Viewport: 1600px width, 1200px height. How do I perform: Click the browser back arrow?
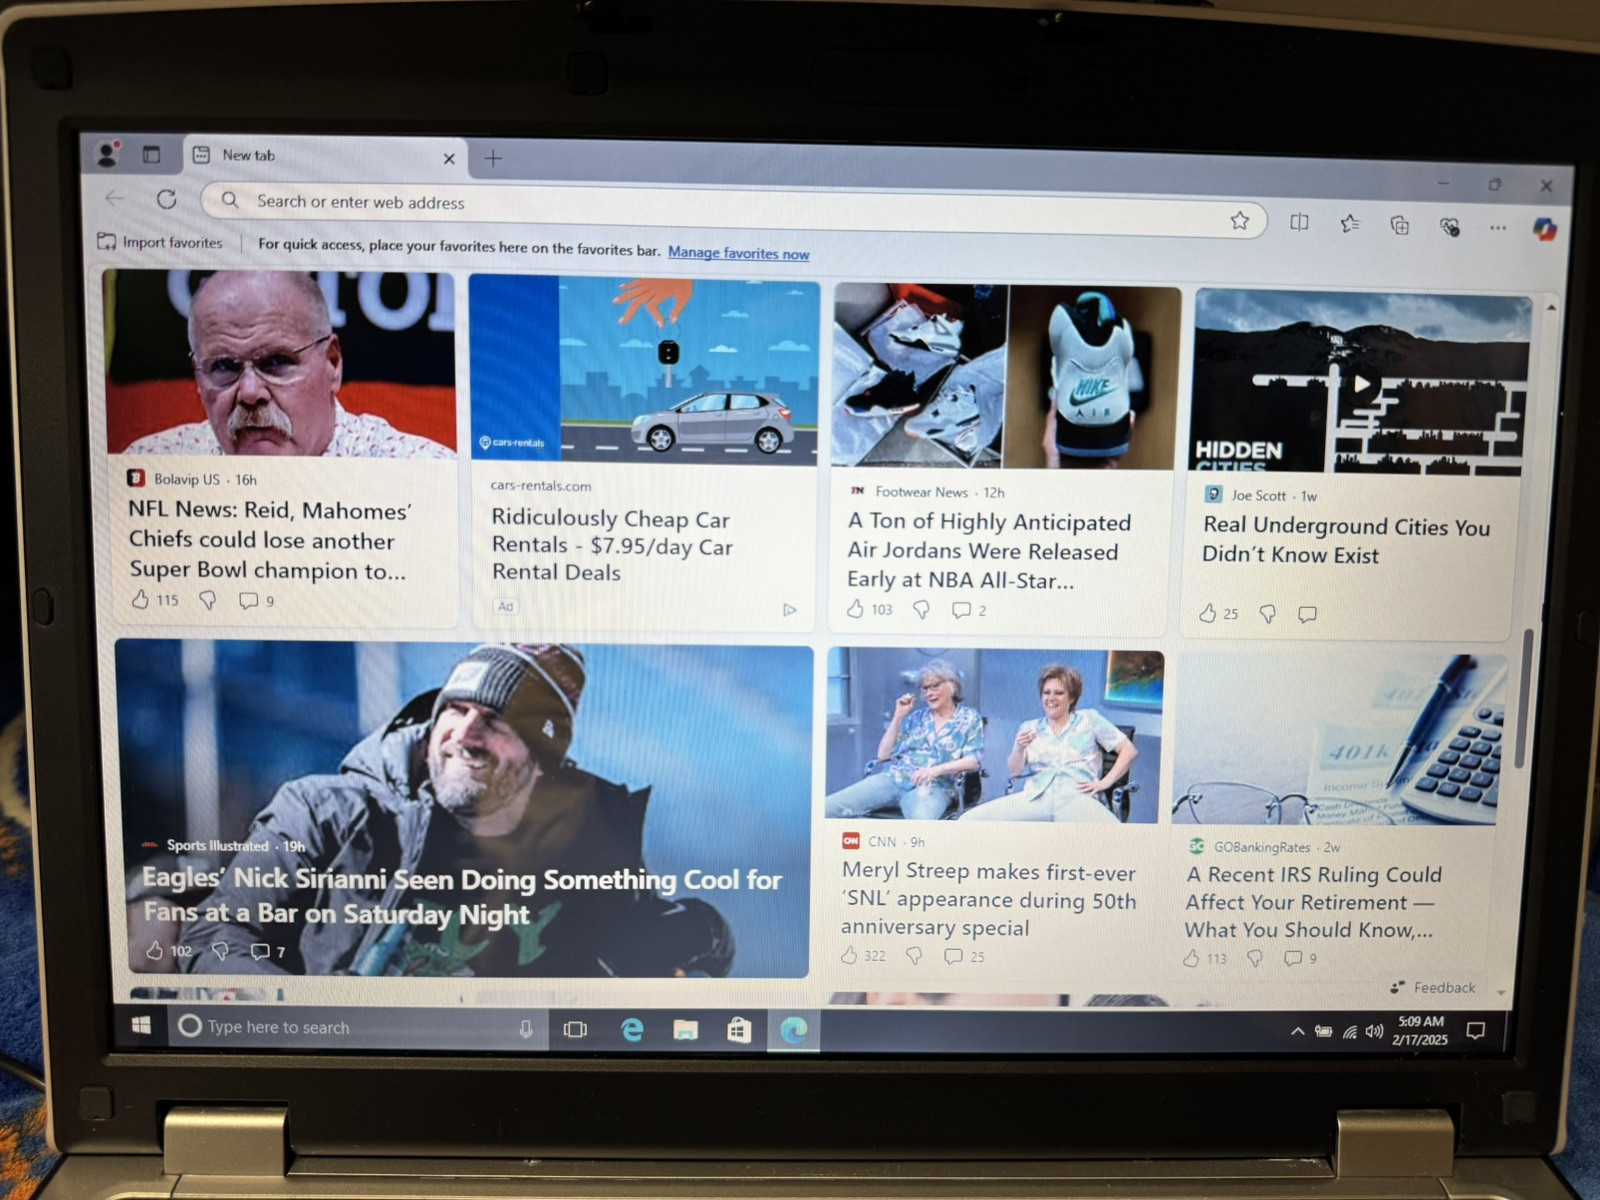115,198
